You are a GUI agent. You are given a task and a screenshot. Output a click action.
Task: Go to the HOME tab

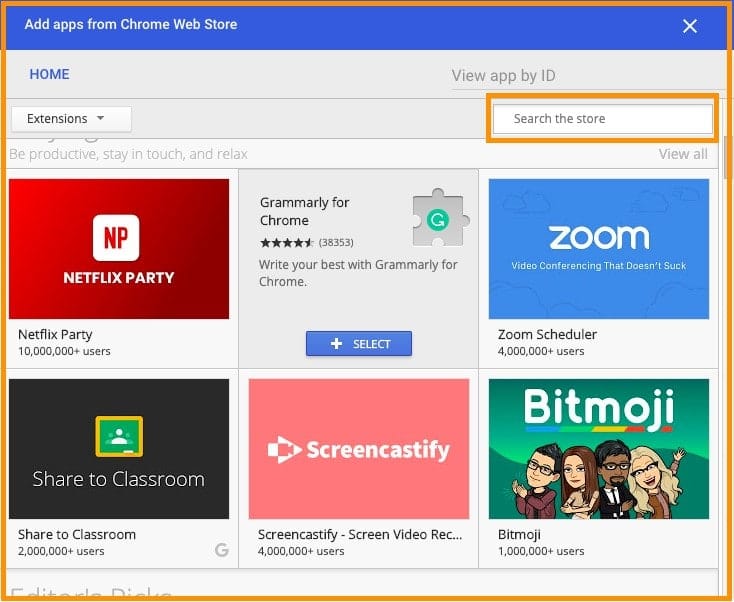click(x=49, y=74)
